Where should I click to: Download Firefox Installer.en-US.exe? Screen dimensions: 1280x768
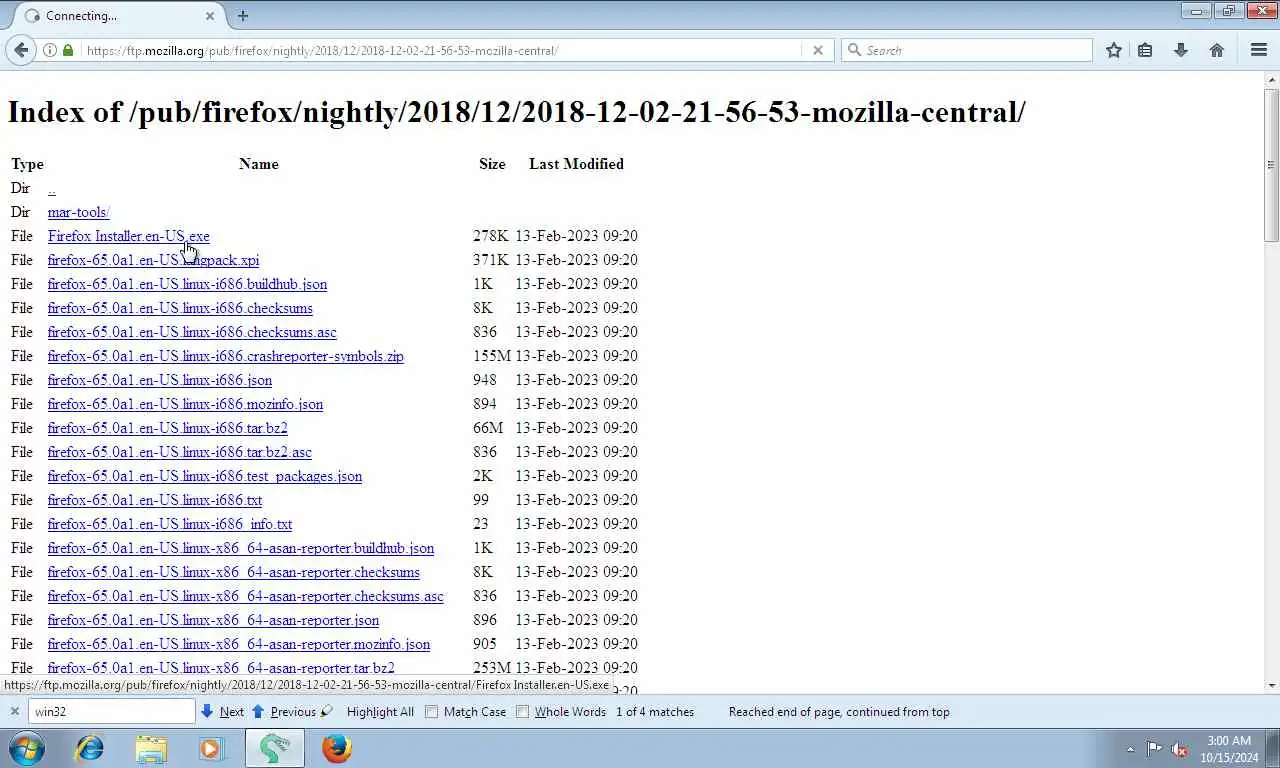point(128,236)
